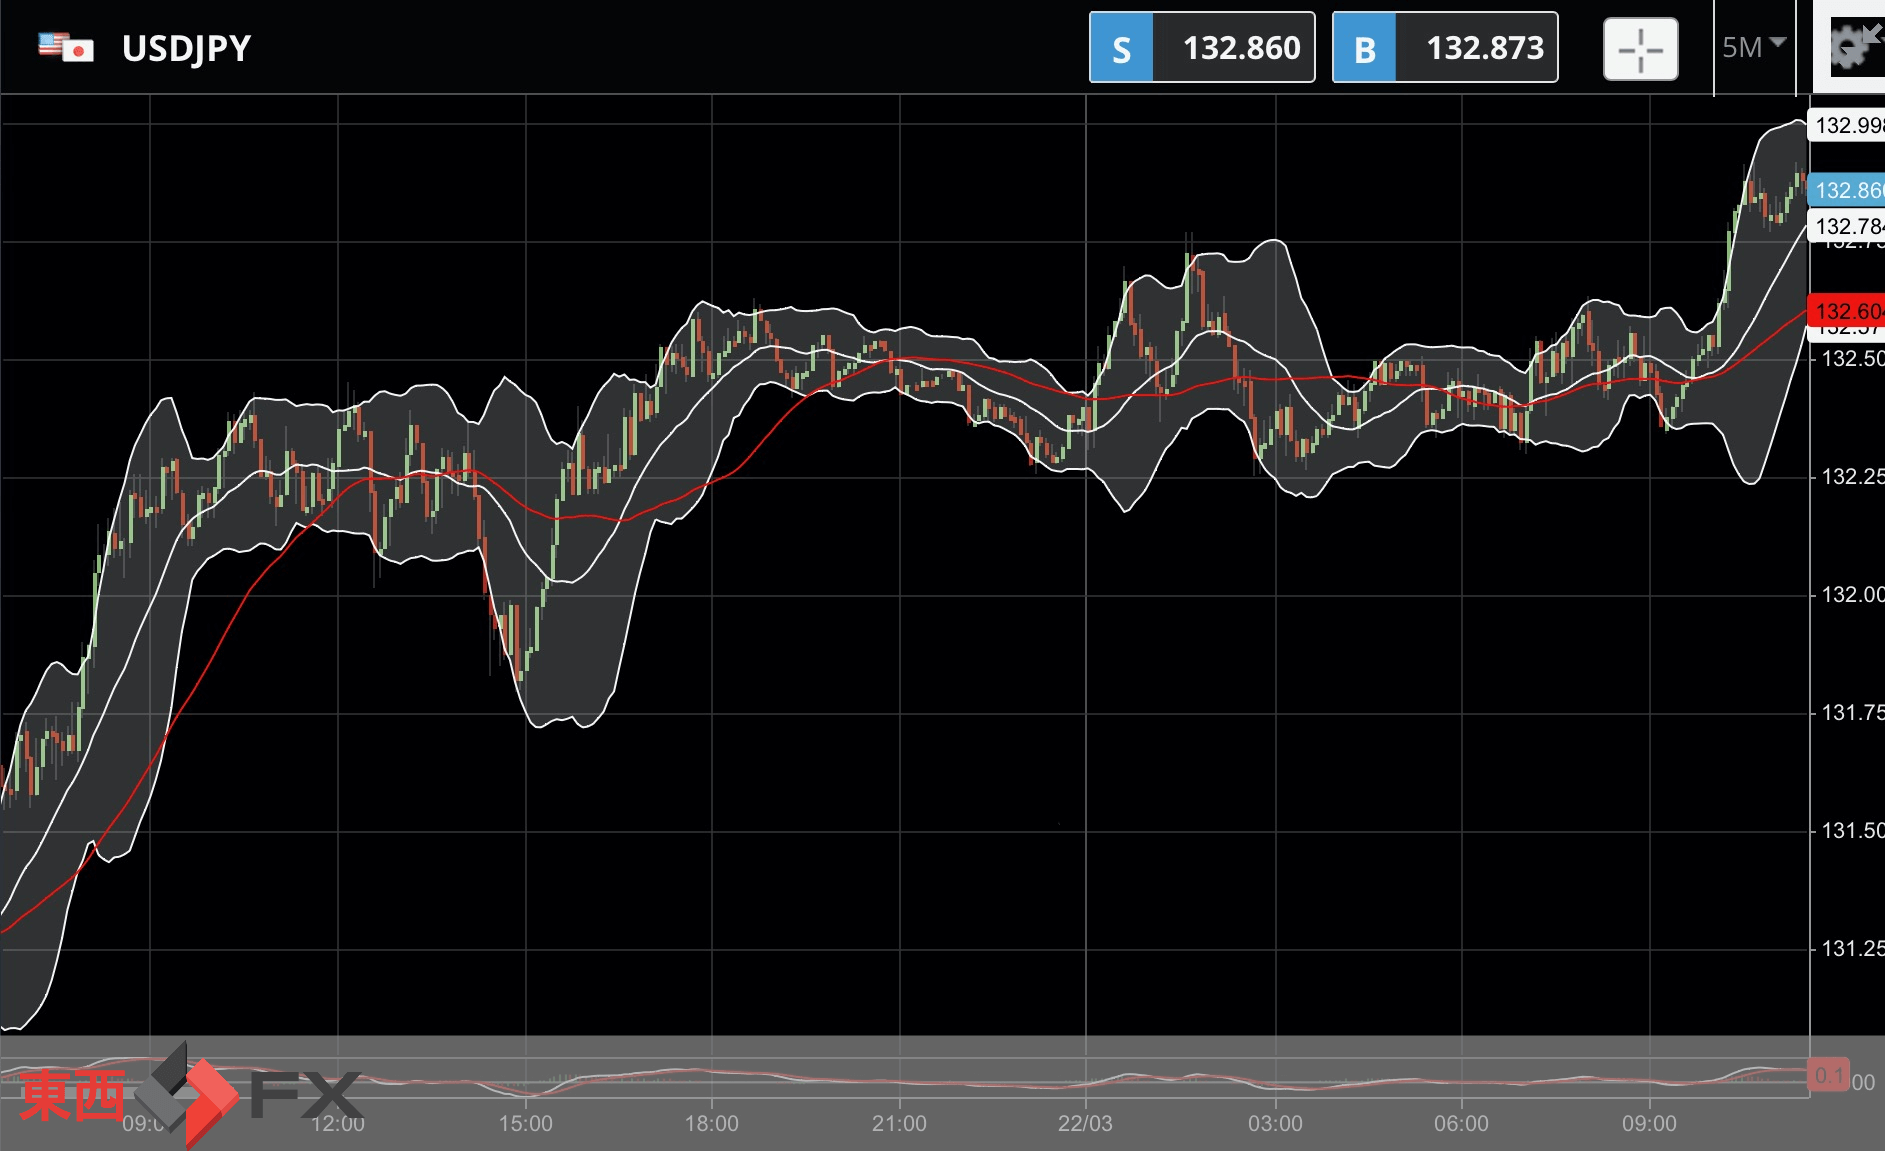This screenshot has width=1885, height=1151.
Task: Click the red 132.604 moving average tag
Action: 1847,311
